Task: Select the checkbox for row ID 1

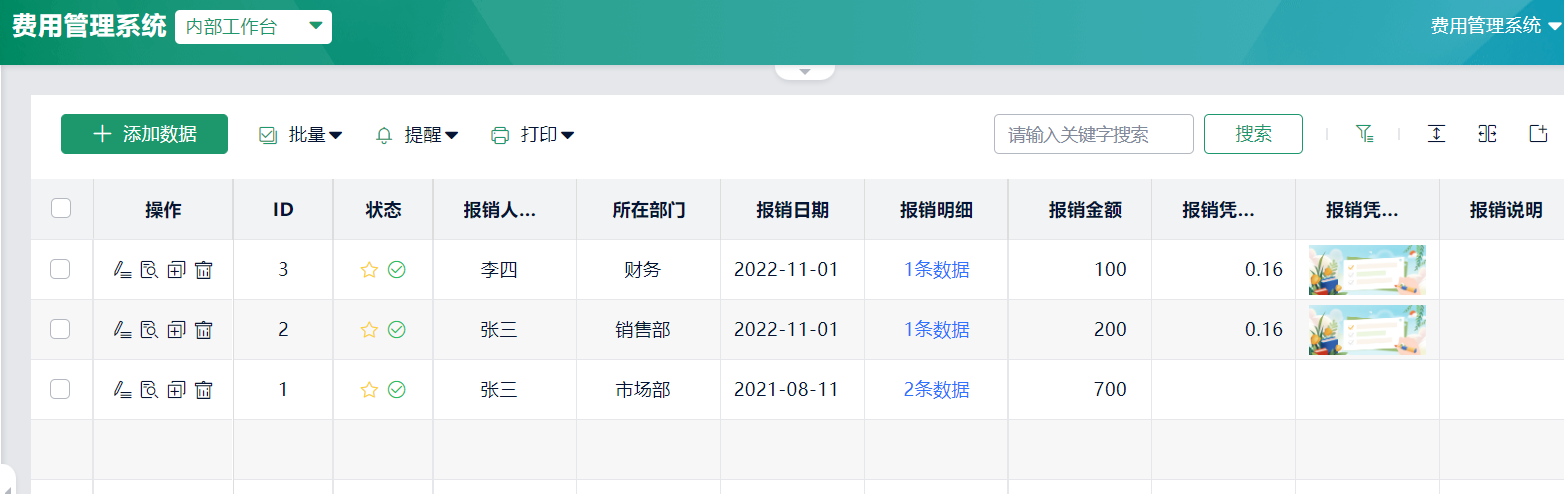Action: coord(60,389)
